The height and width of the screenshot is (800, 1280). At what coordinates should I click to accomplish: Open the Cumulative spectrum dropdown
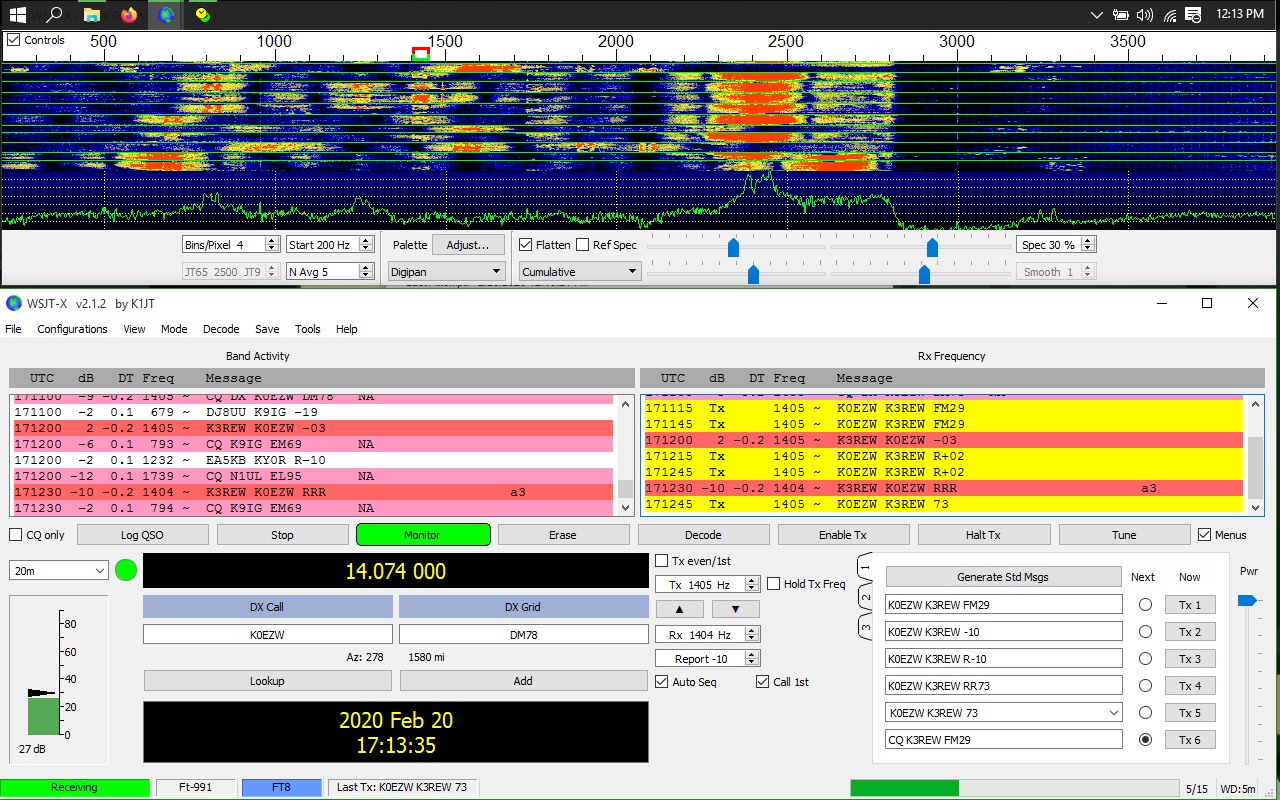pos(579,271)
